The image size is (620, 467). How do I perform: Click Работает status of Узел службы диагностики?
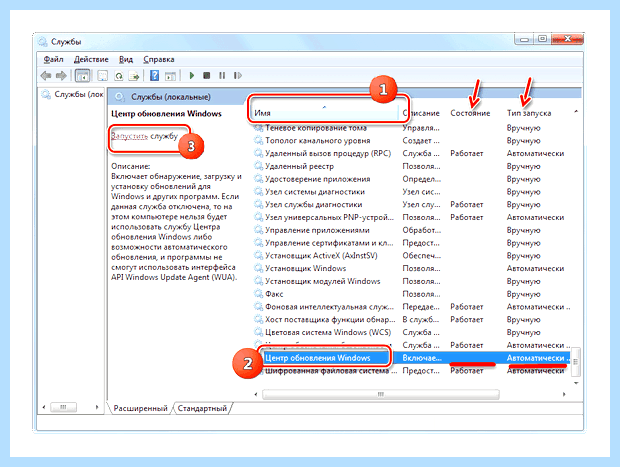467,204
